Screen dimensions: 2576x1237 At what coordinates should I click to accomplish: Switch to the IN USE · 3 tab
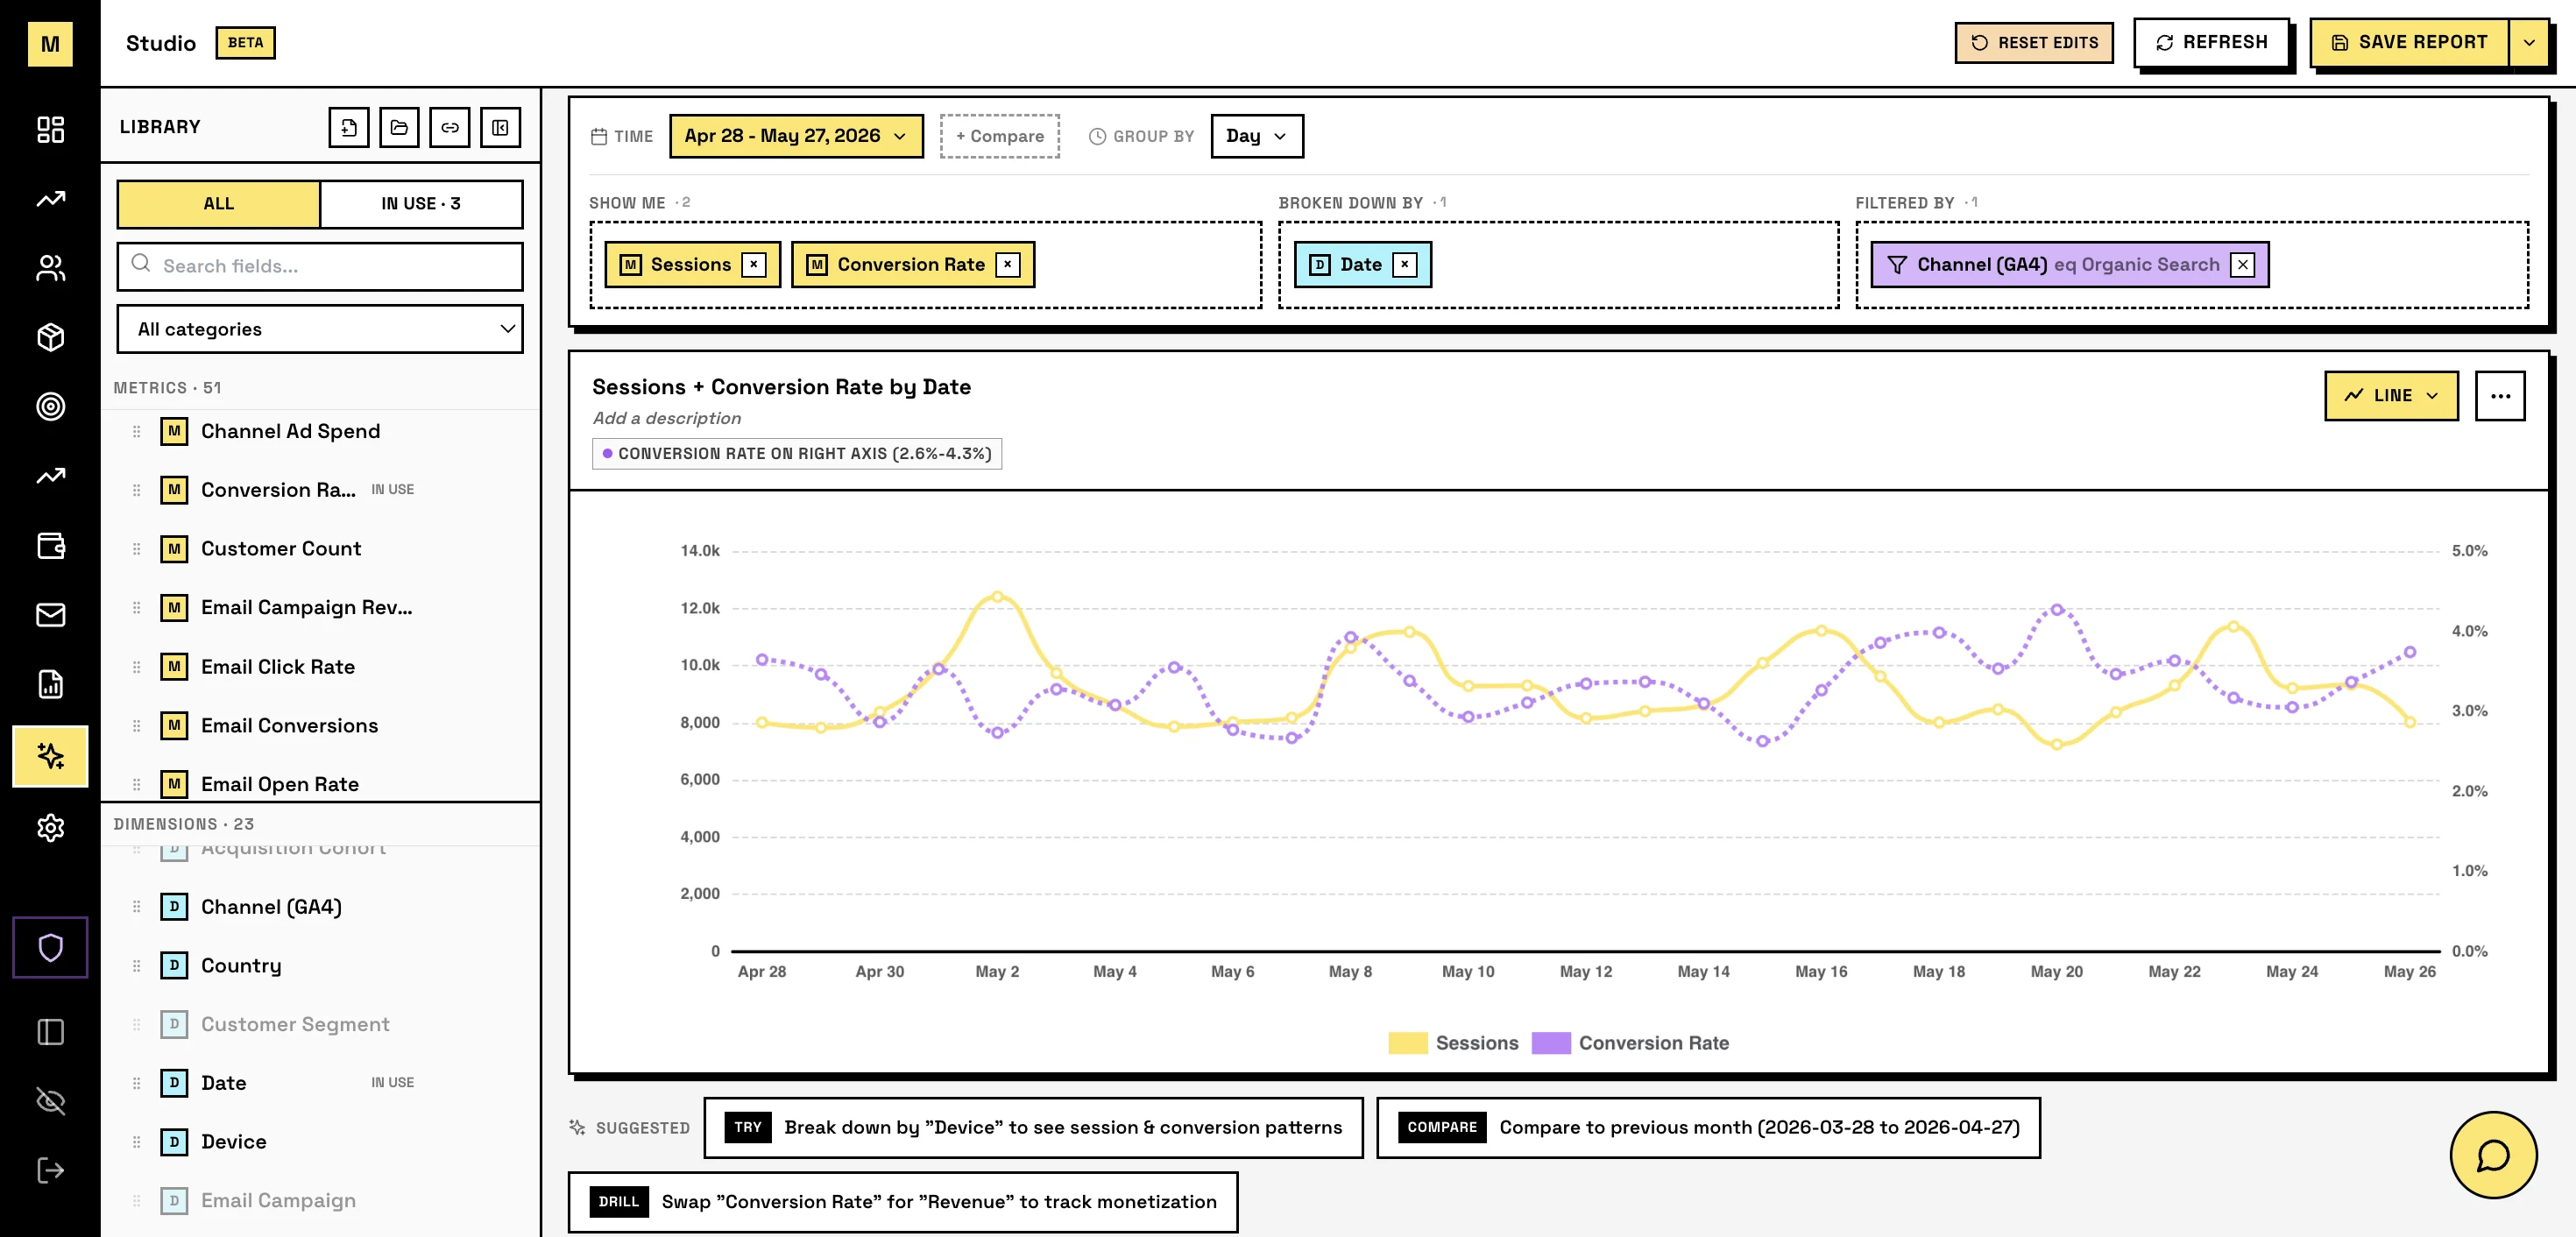(x=421, y=204)
